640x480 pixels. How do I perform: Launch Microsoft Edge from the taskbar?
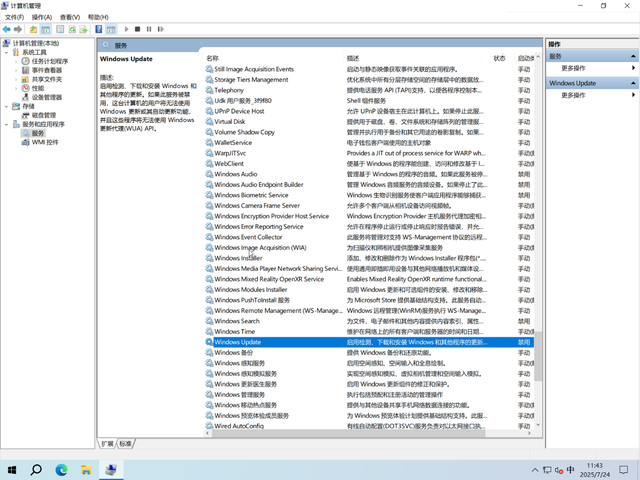[x=62, y=470]
